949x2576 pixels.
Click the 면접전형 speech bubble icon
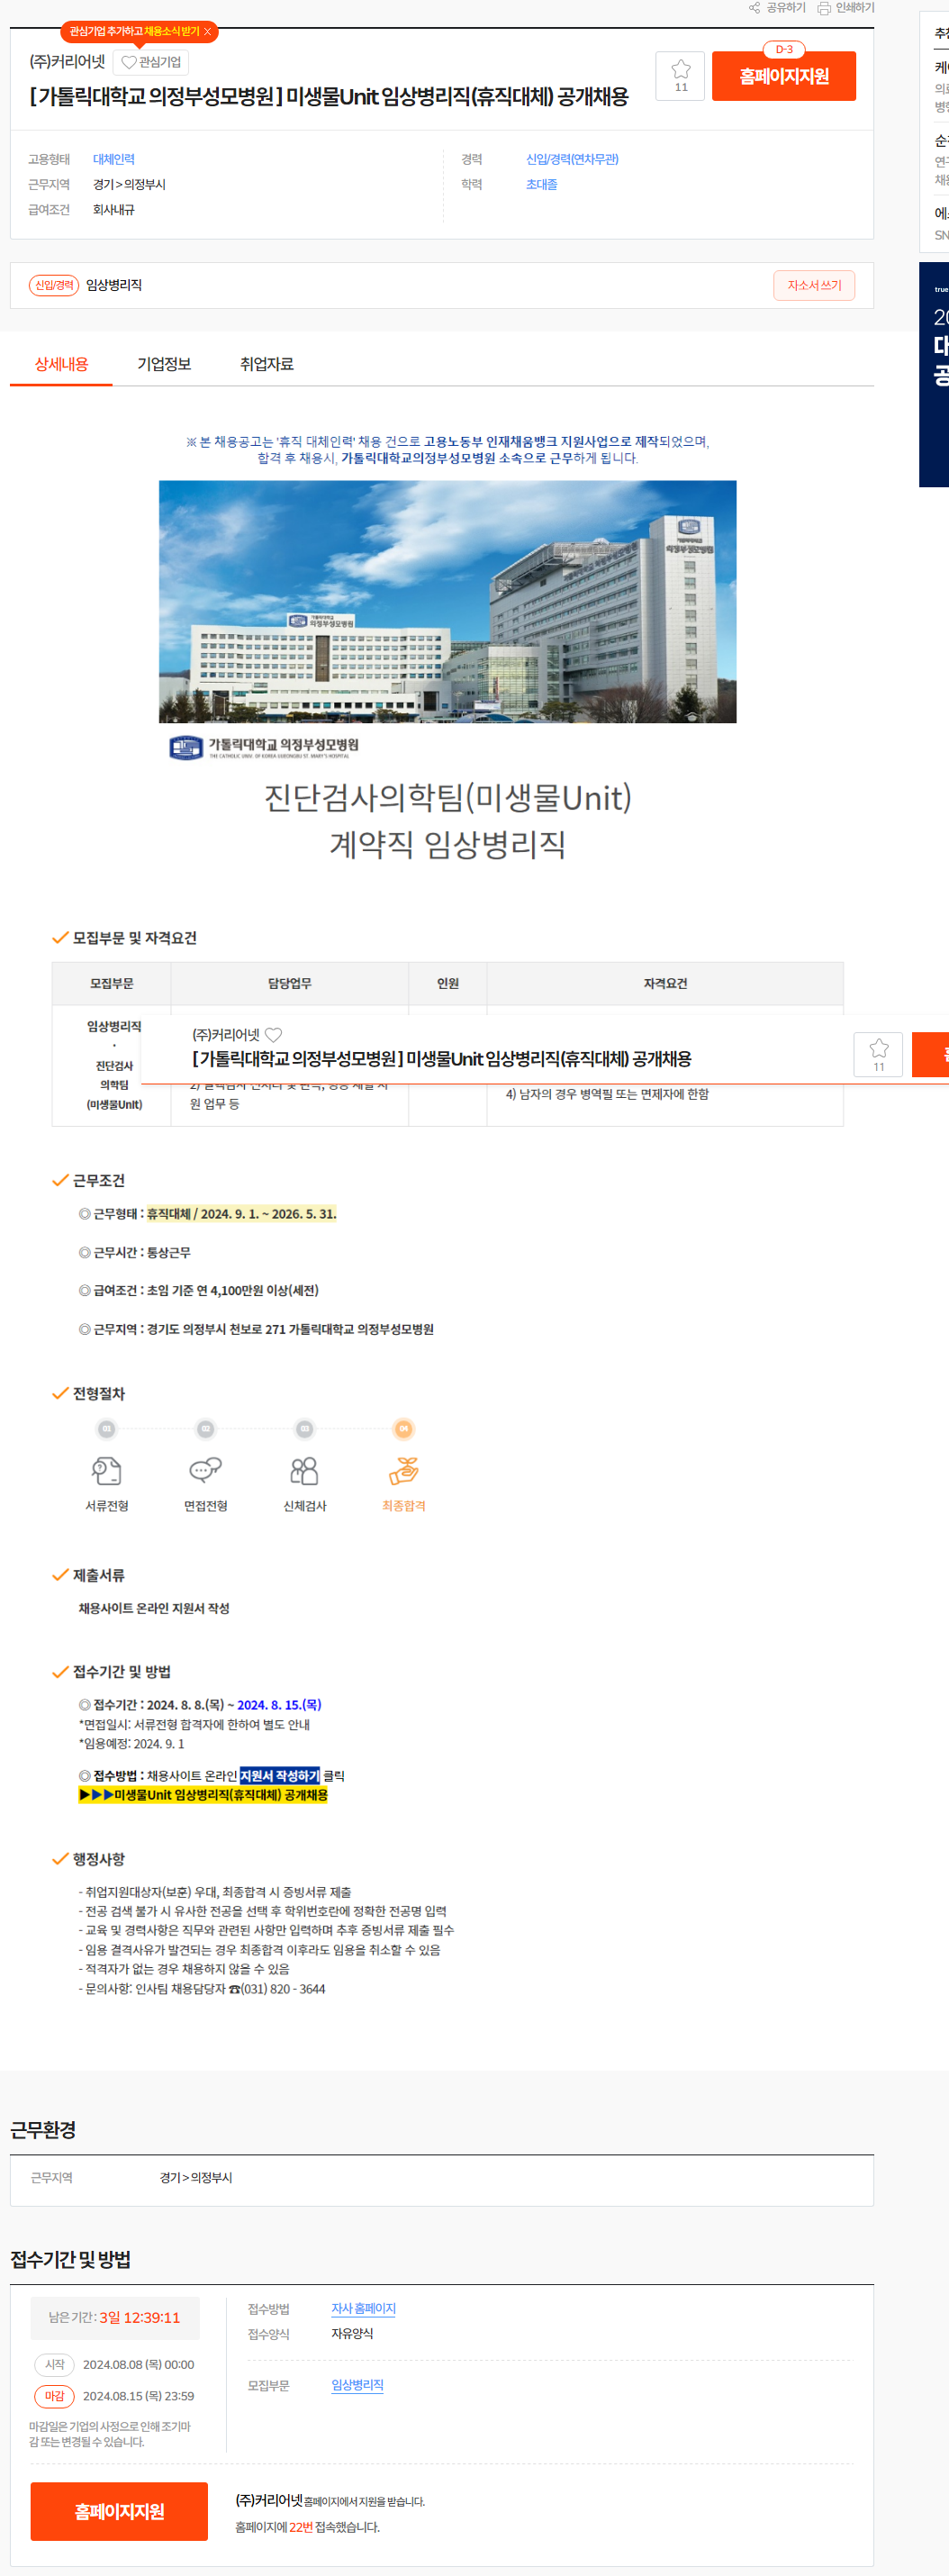205,1470
